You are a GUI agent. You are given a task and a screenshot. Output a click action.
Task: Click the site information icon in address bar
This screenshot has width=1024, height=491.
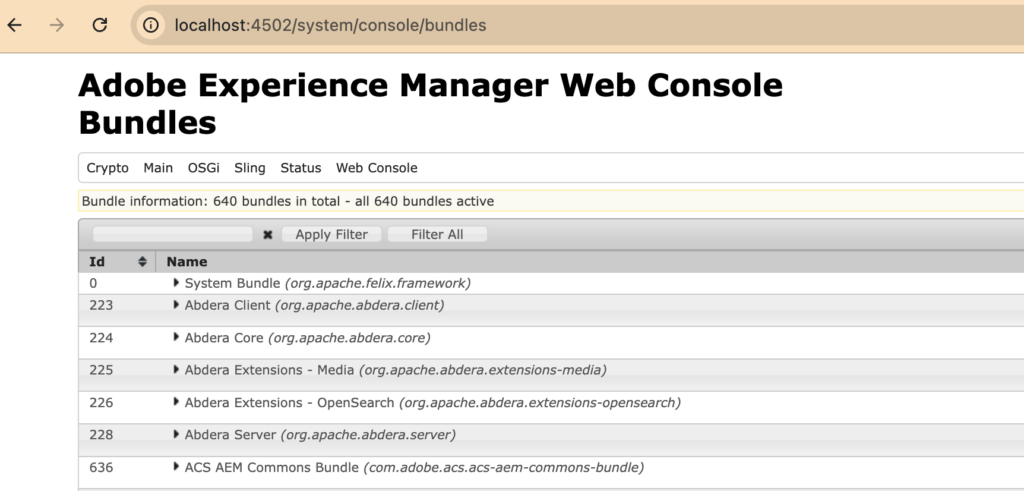[151, 25]
